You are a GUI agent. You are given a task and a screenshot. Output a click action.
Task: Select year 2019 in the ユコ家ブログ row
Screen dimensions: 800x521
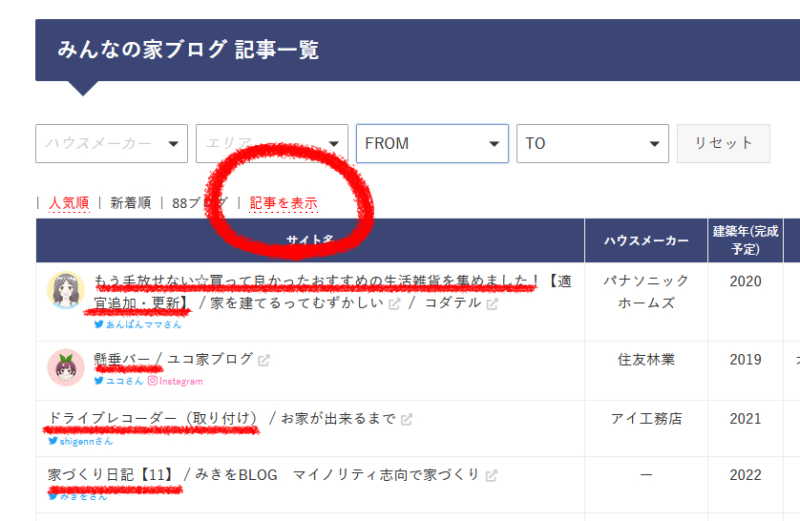pyautogui.click(x=745, y=359)
